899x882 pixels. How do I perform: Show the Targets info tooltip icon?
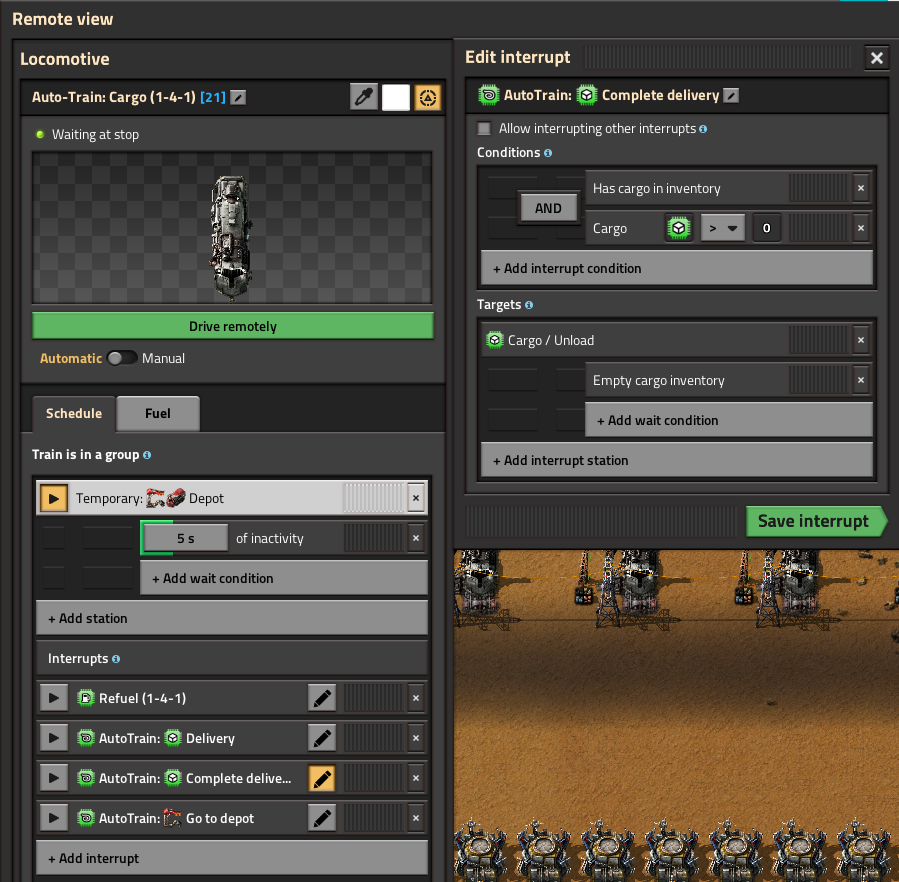[x=529, y=305]
